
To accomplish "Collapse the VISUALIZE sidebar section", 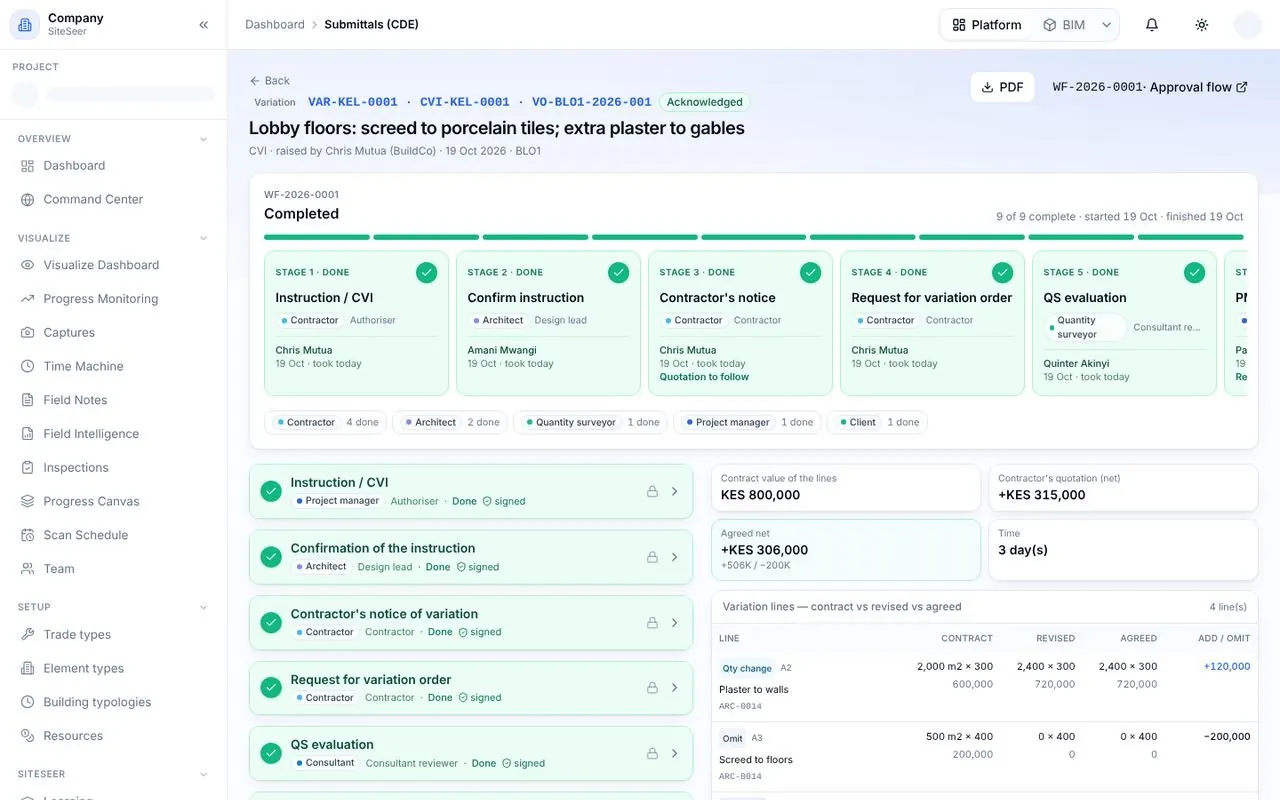I will tap(204, 238).
